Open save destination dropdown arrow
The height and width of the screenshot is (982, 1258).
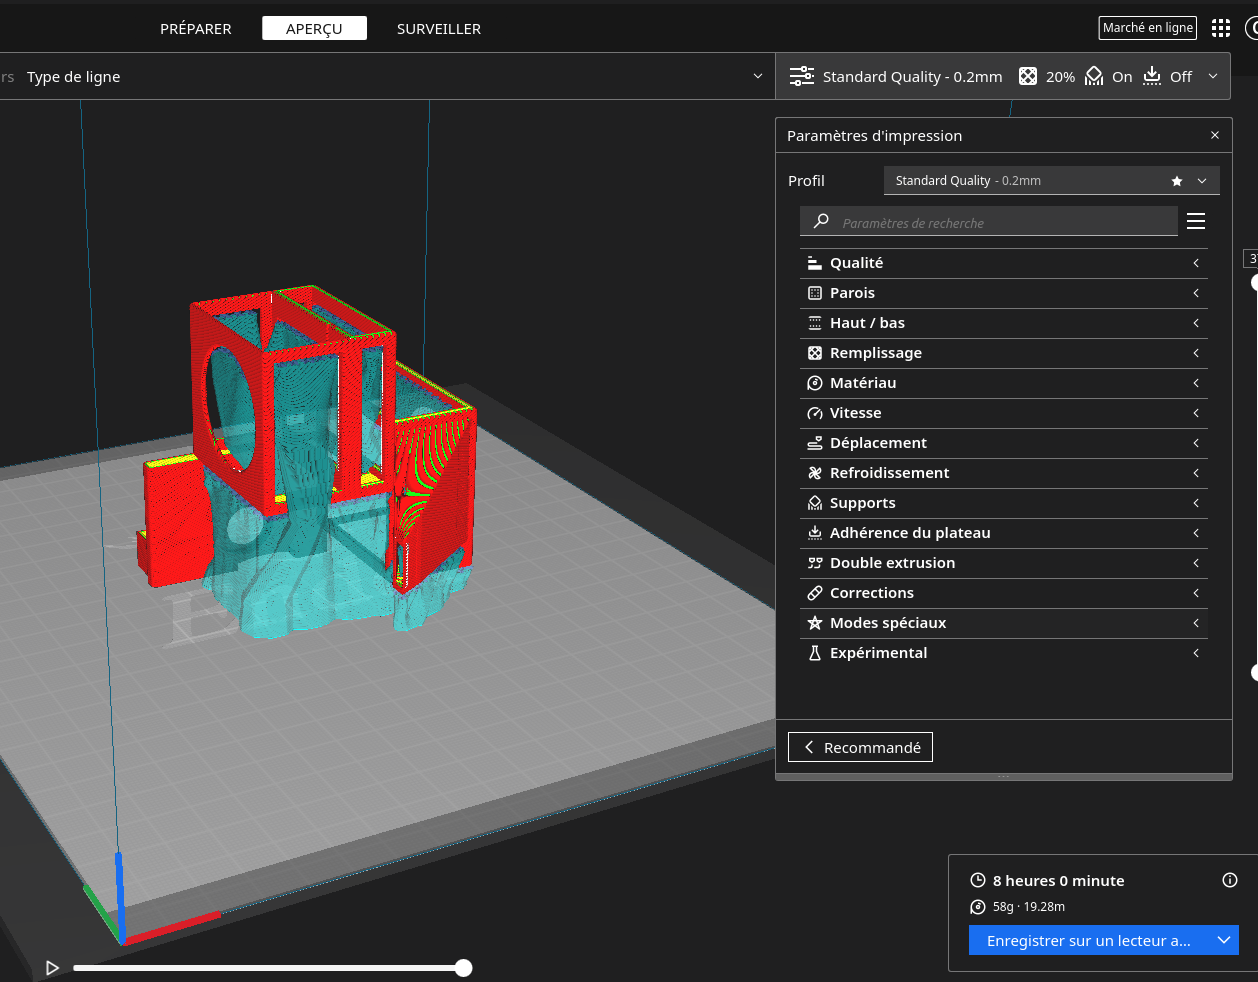point(1224,940)
